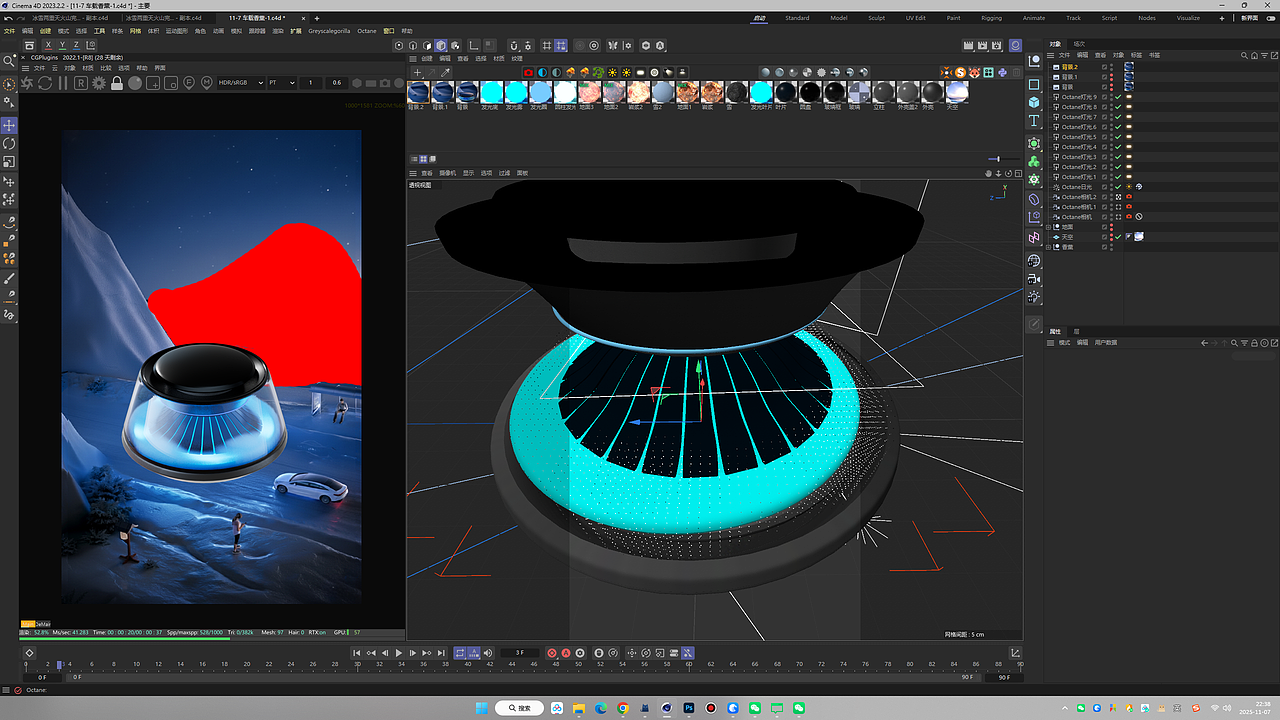Click the lock icon in the render viewer toolbar

pos(117,84)
